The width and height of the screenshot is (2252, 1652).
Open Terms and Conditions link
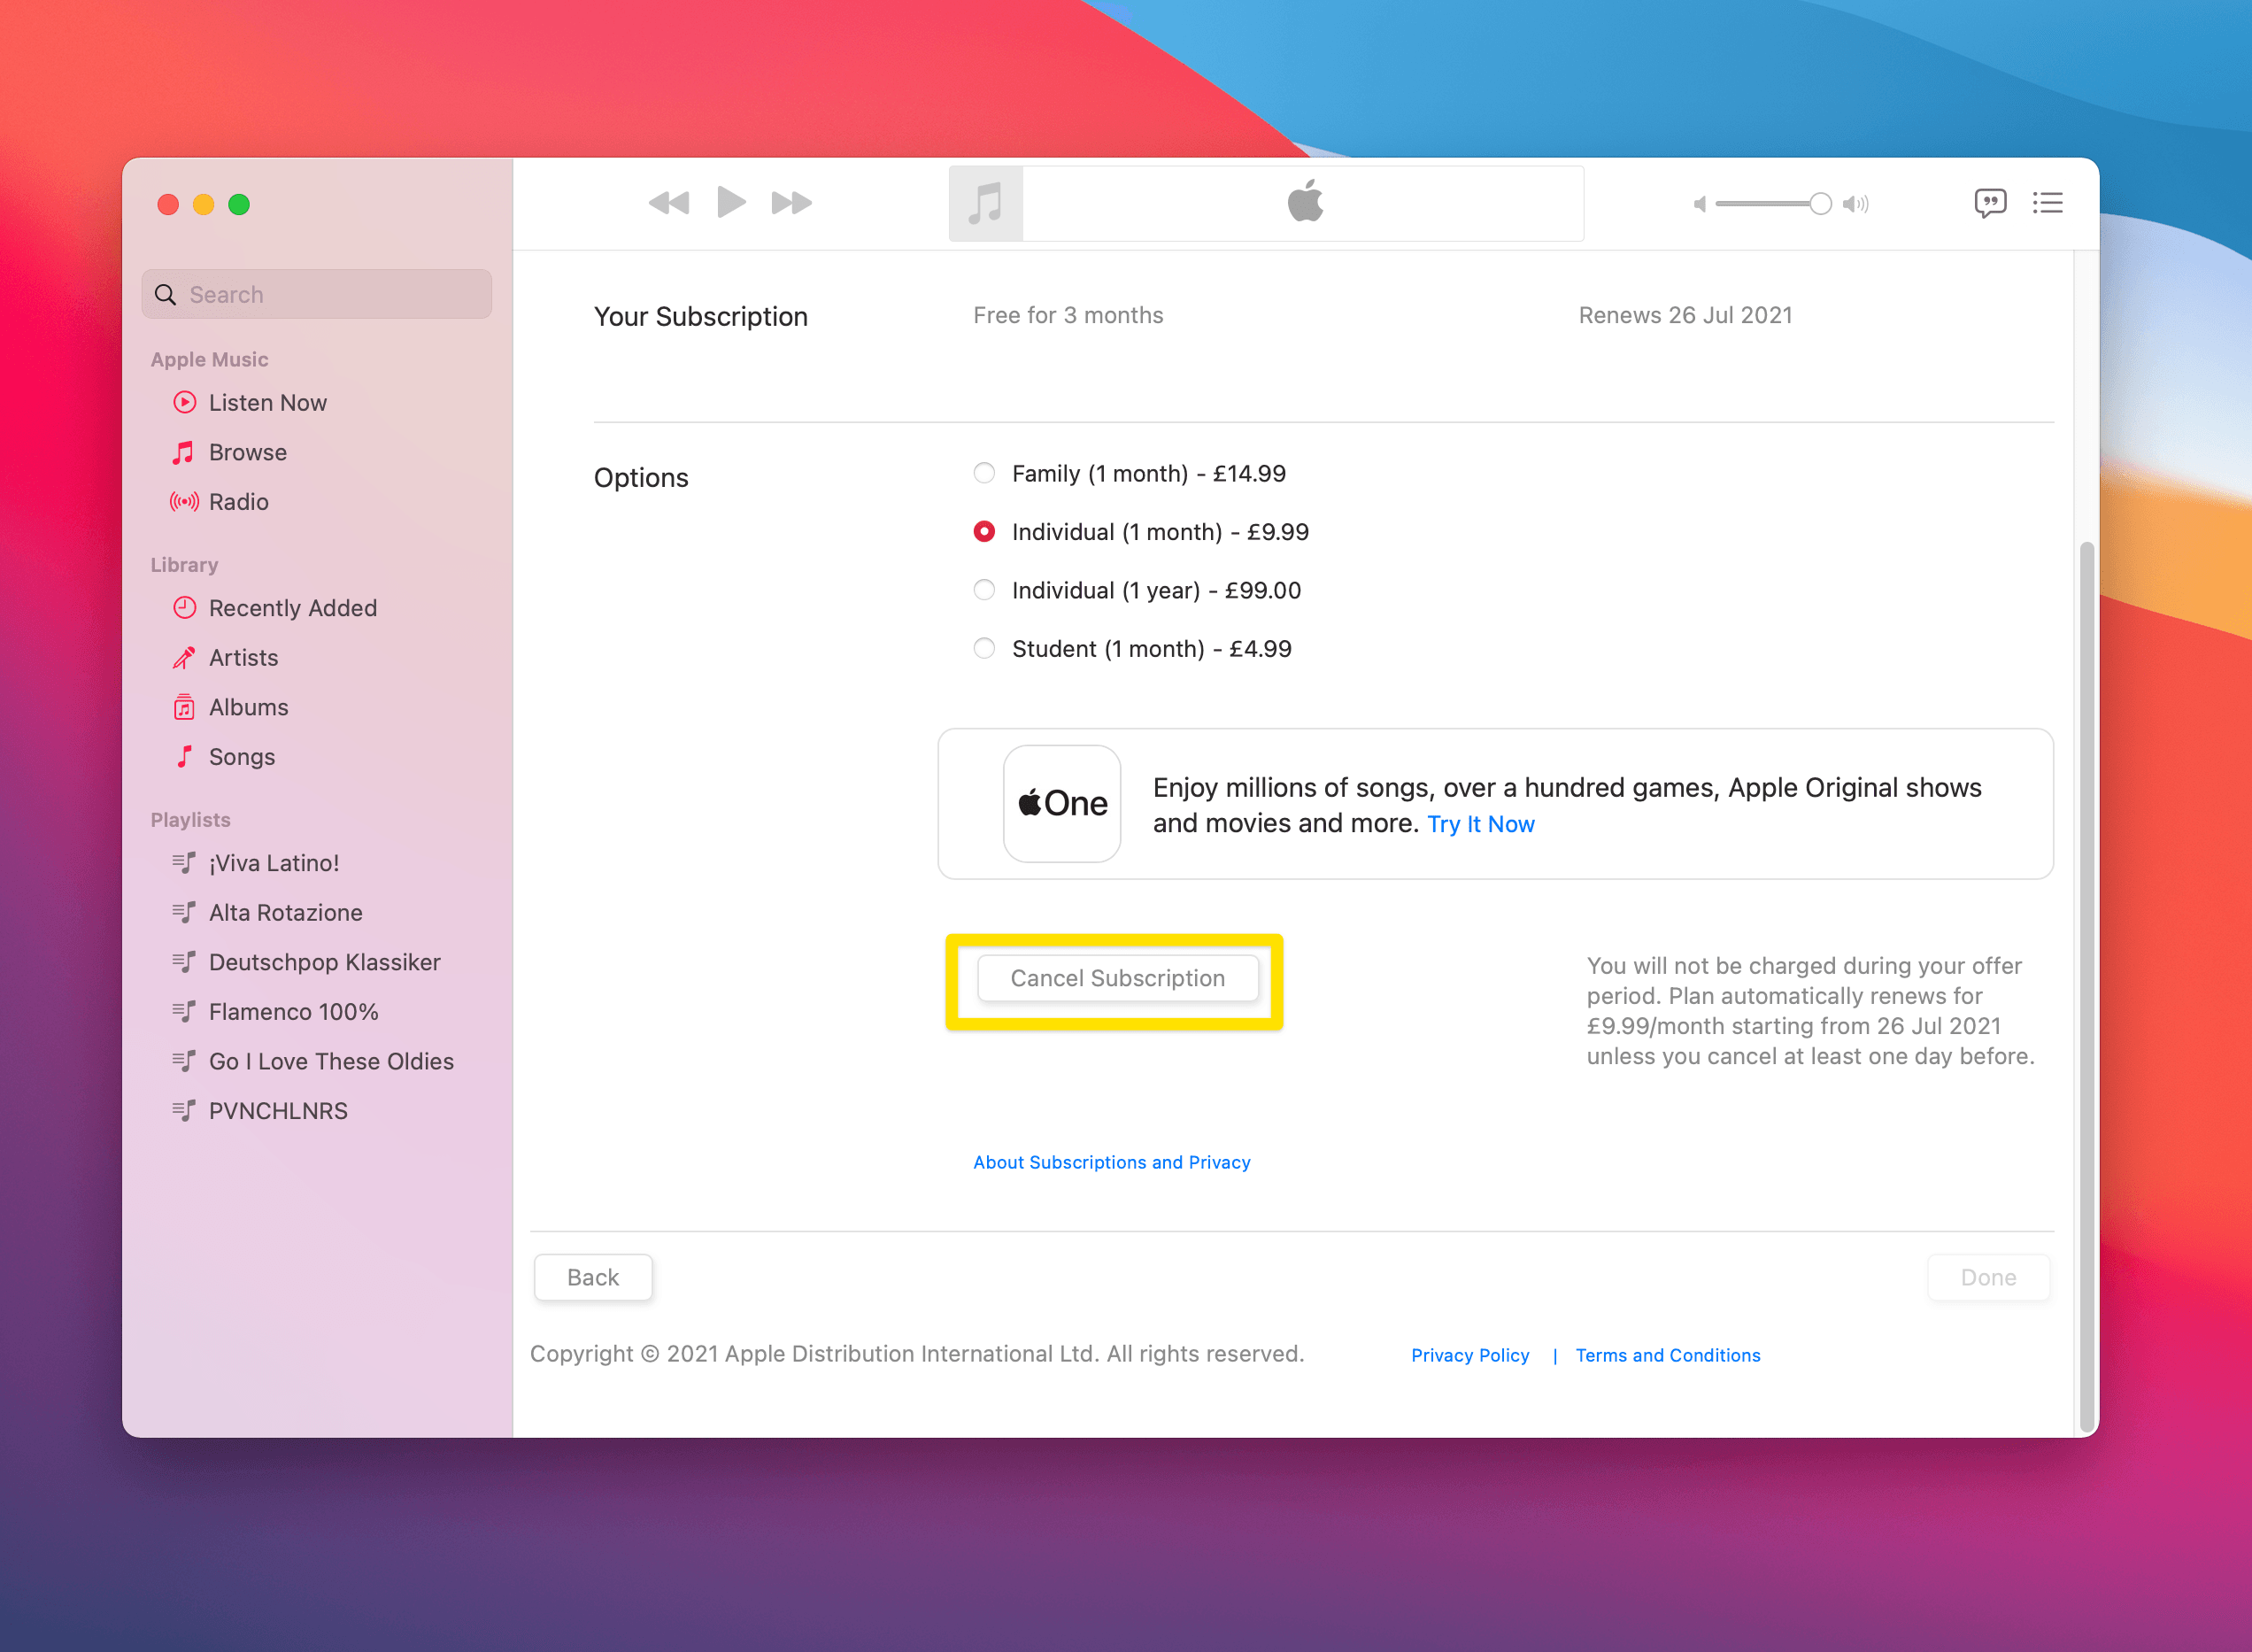coord(1668,1356)
